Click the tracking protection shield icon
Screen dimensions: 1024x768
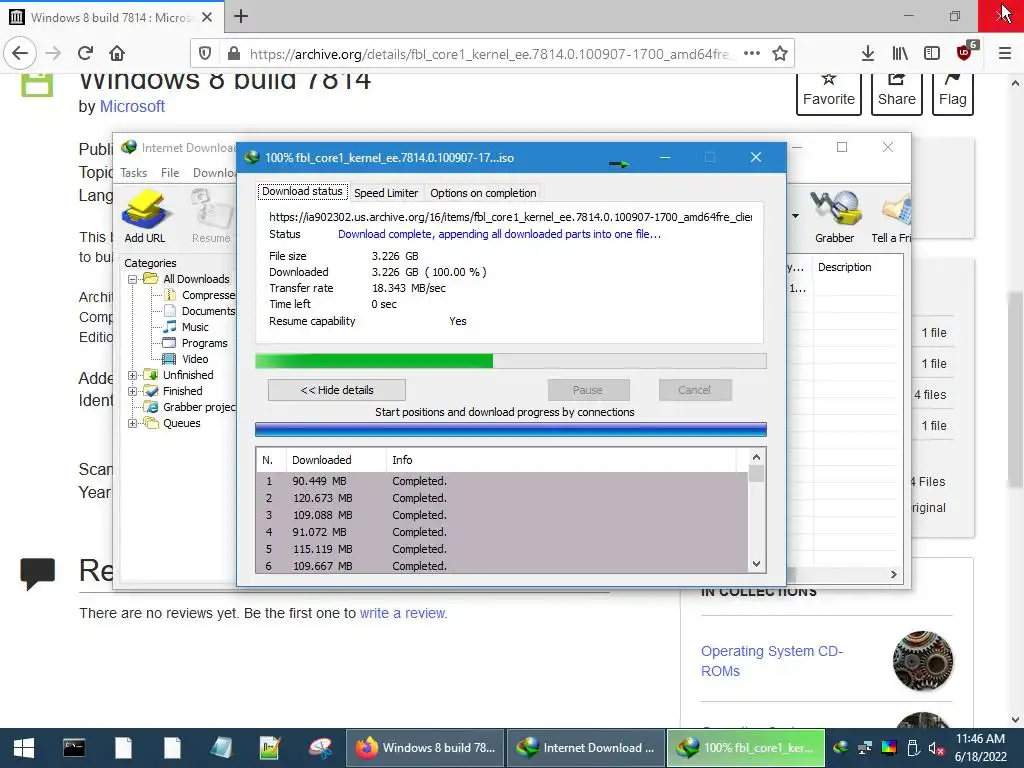pos(204,54)
